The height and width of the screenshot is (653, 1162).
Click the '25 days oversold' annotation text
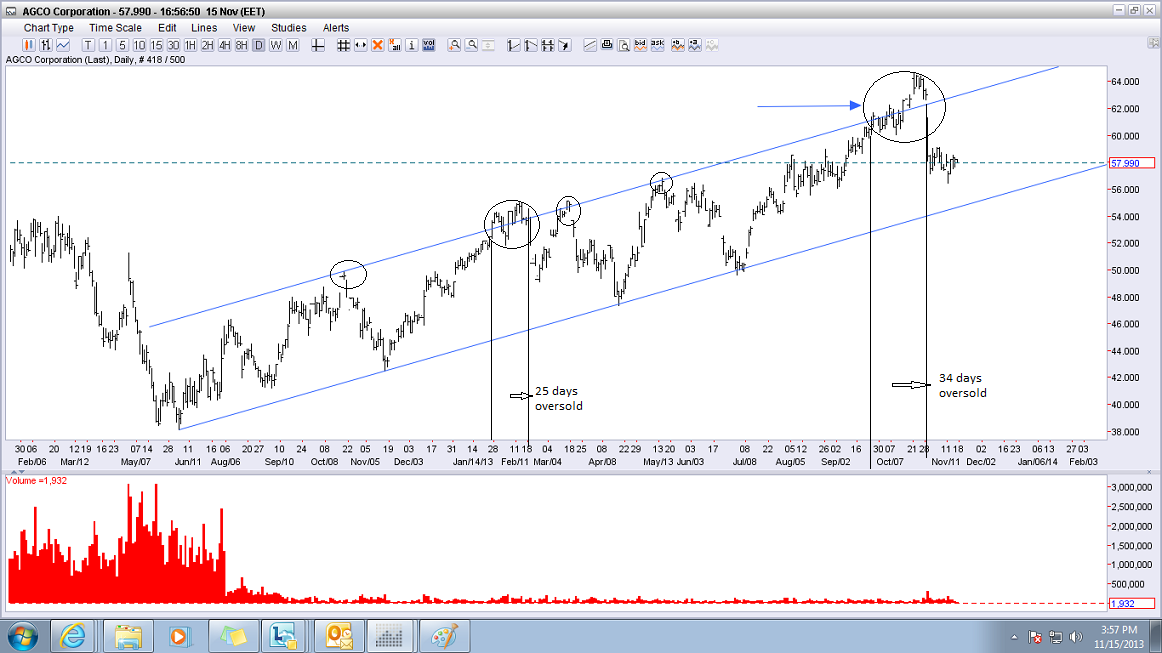[559, 398]
